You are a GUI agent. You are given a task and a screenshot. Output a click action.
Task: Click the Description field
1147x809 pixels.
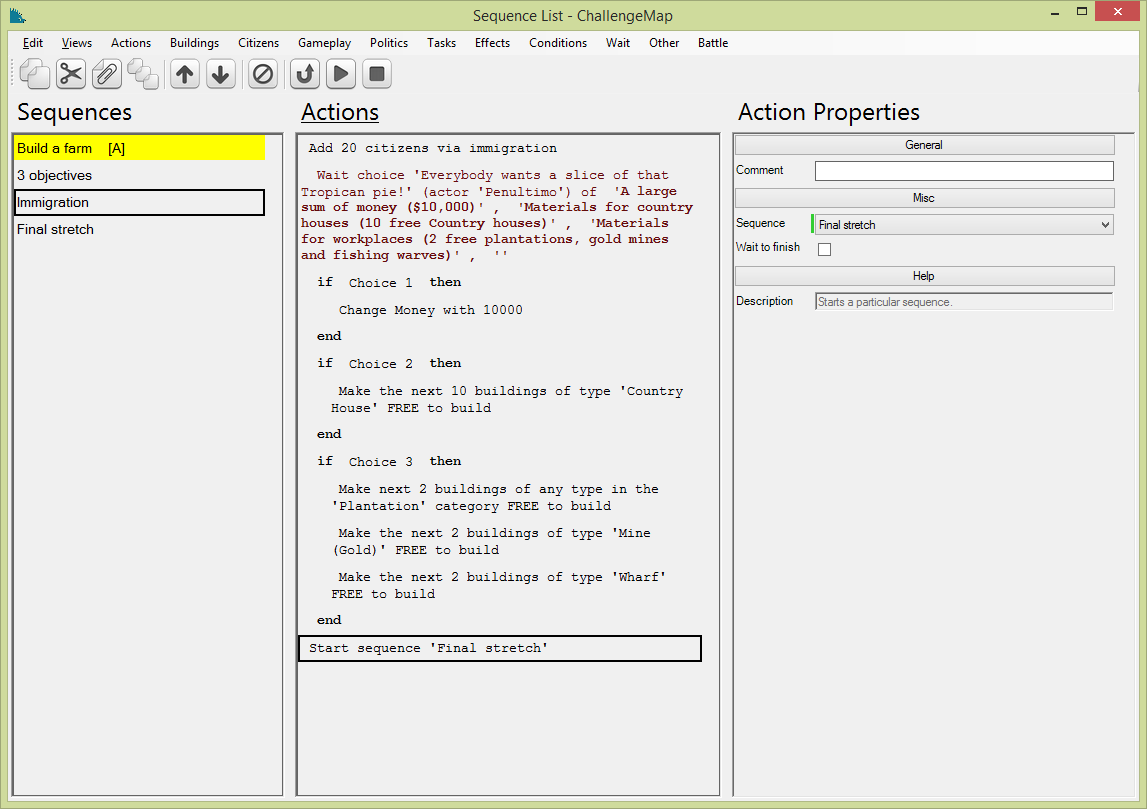(964, 301)
